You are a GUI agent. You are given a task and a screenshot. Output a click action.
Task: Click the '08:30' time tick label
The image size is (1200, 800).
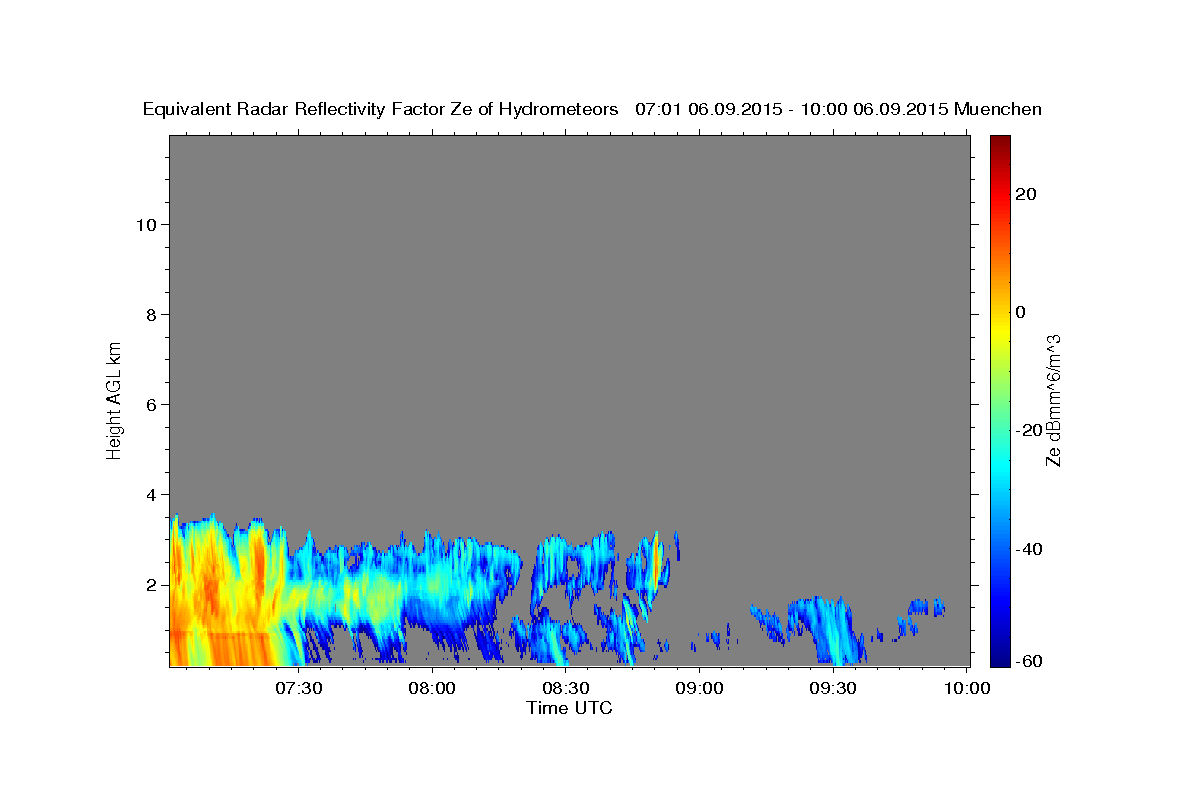pyautogui.click(x=565, y=688)
